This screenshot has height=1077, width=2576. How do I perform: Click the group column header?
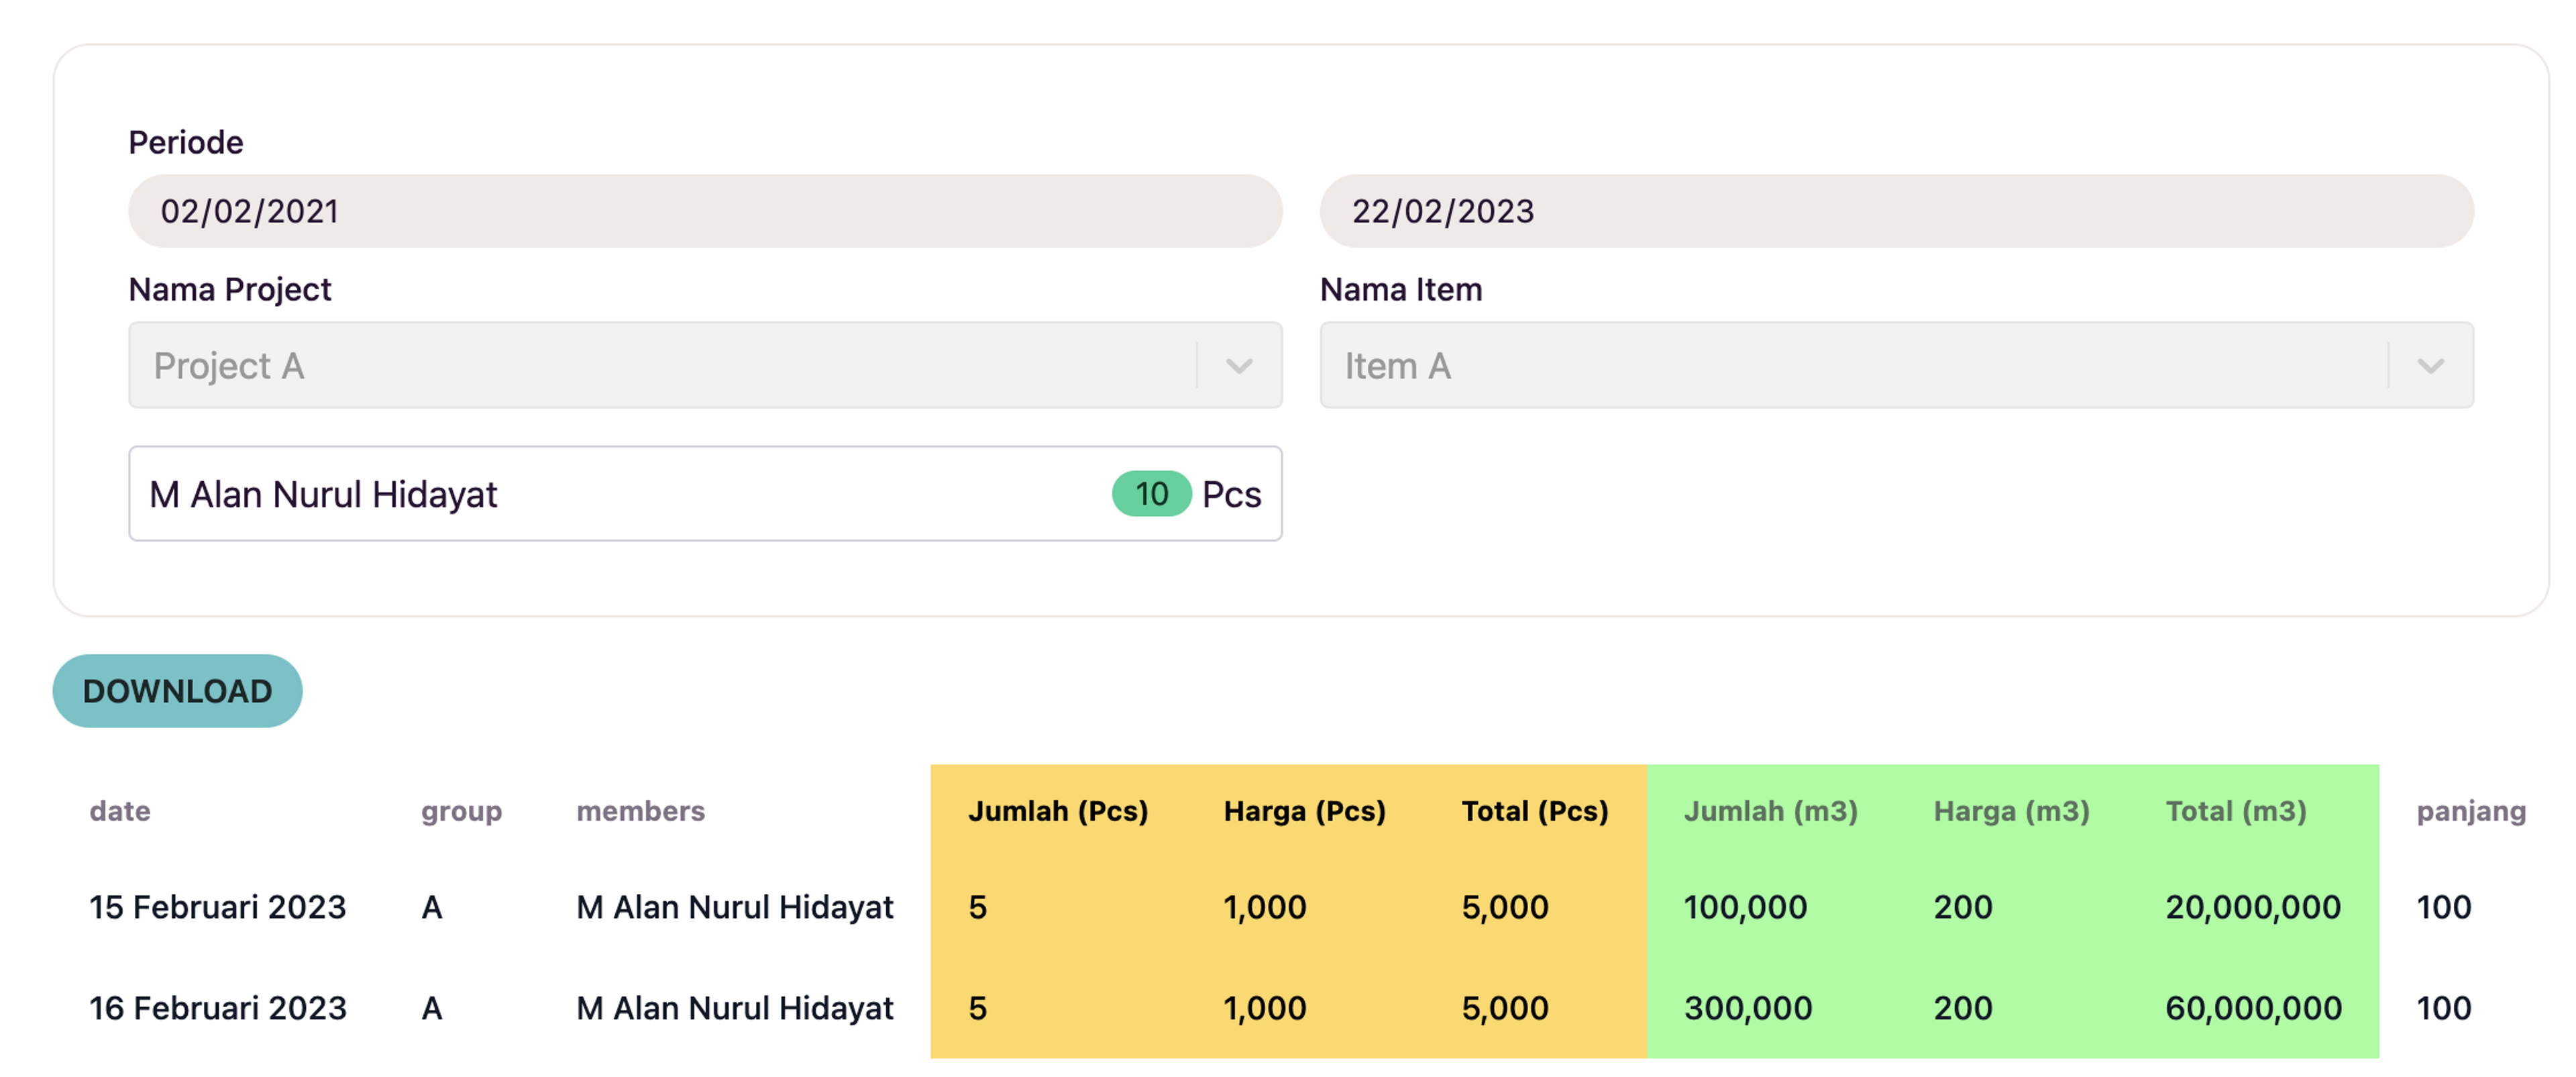point(461,811)
